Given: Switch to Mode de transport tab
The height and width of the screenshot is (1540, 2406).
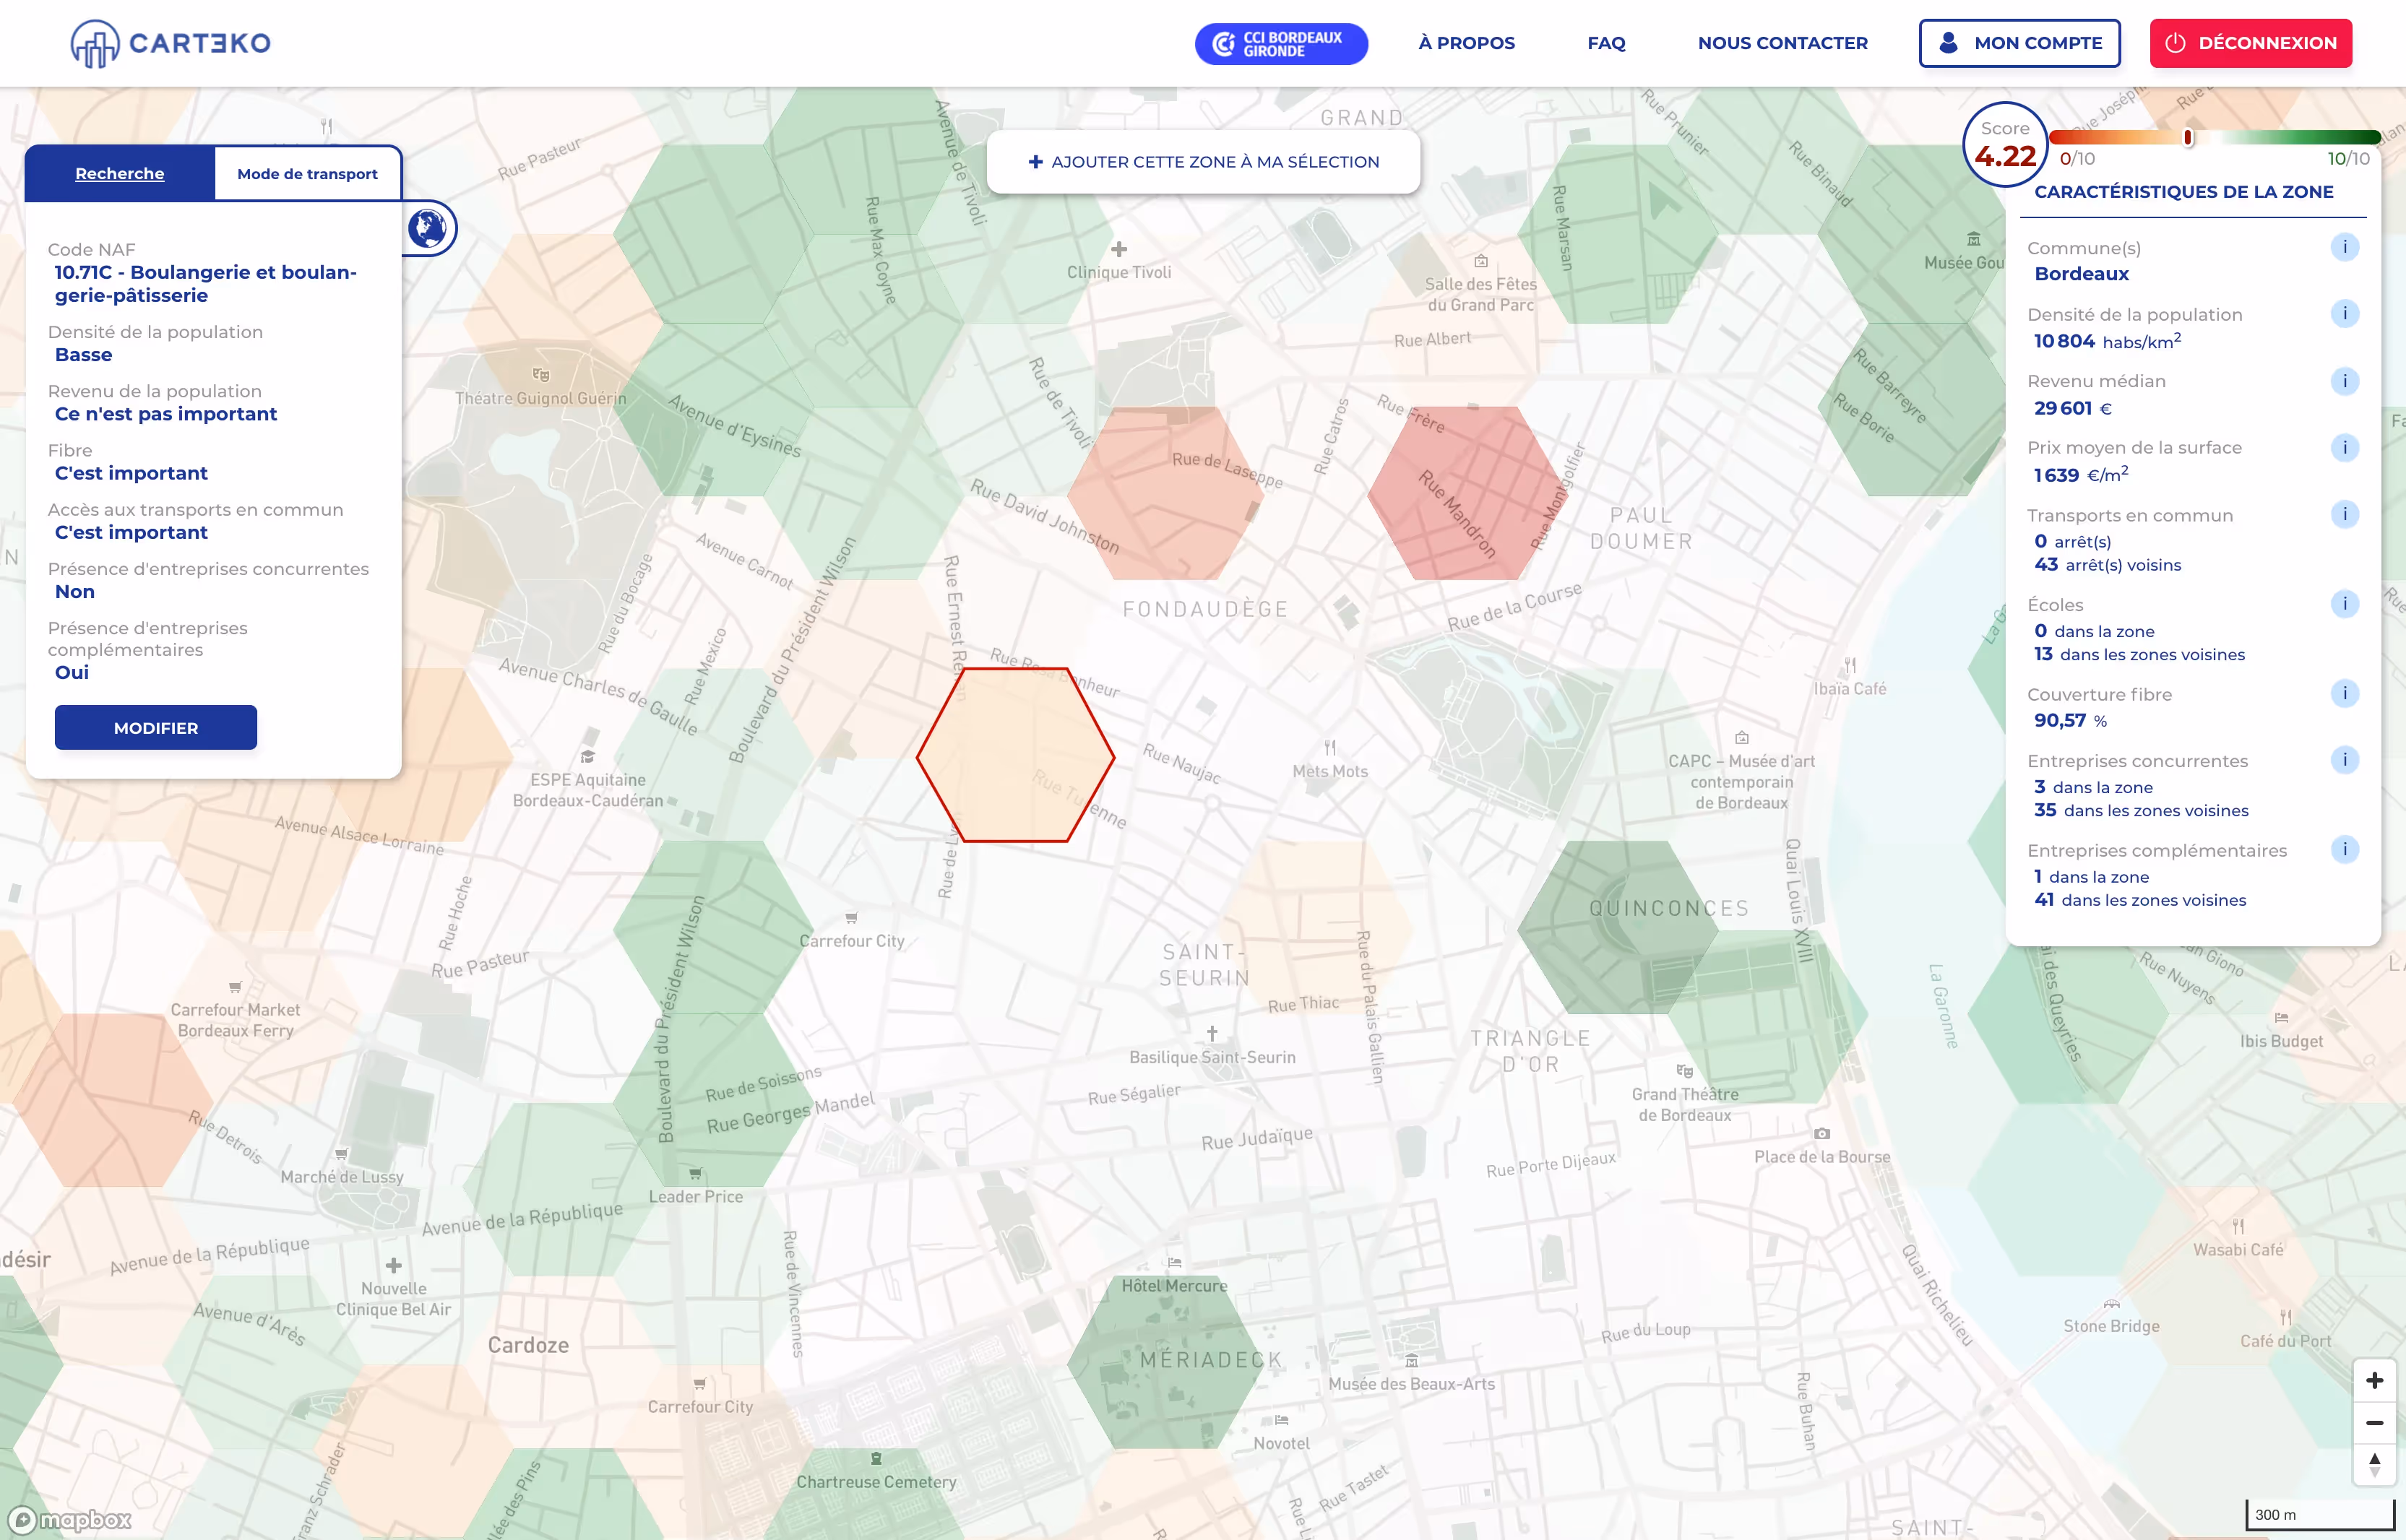Looking at the screenshot, I should pyautogui.click(x=307, y=174).
